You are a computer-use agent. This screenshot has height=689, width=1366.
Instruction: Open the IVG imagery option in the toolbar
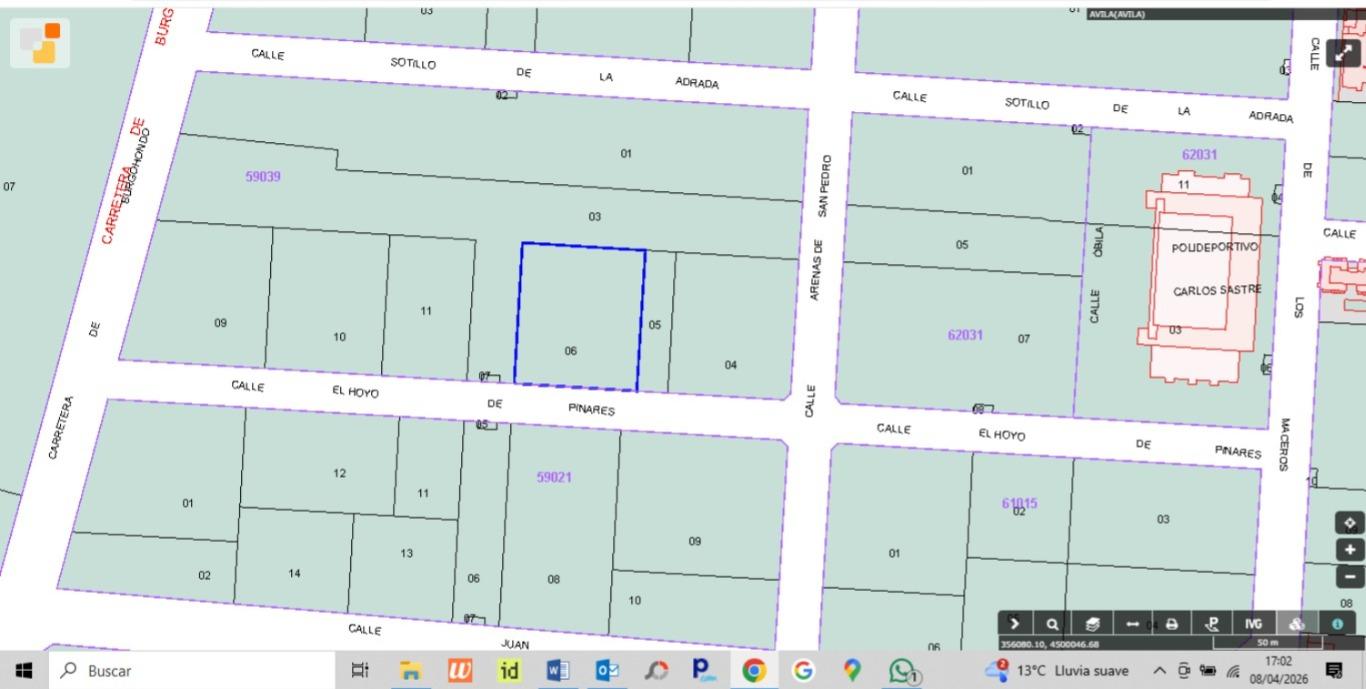pos(1253,623)
